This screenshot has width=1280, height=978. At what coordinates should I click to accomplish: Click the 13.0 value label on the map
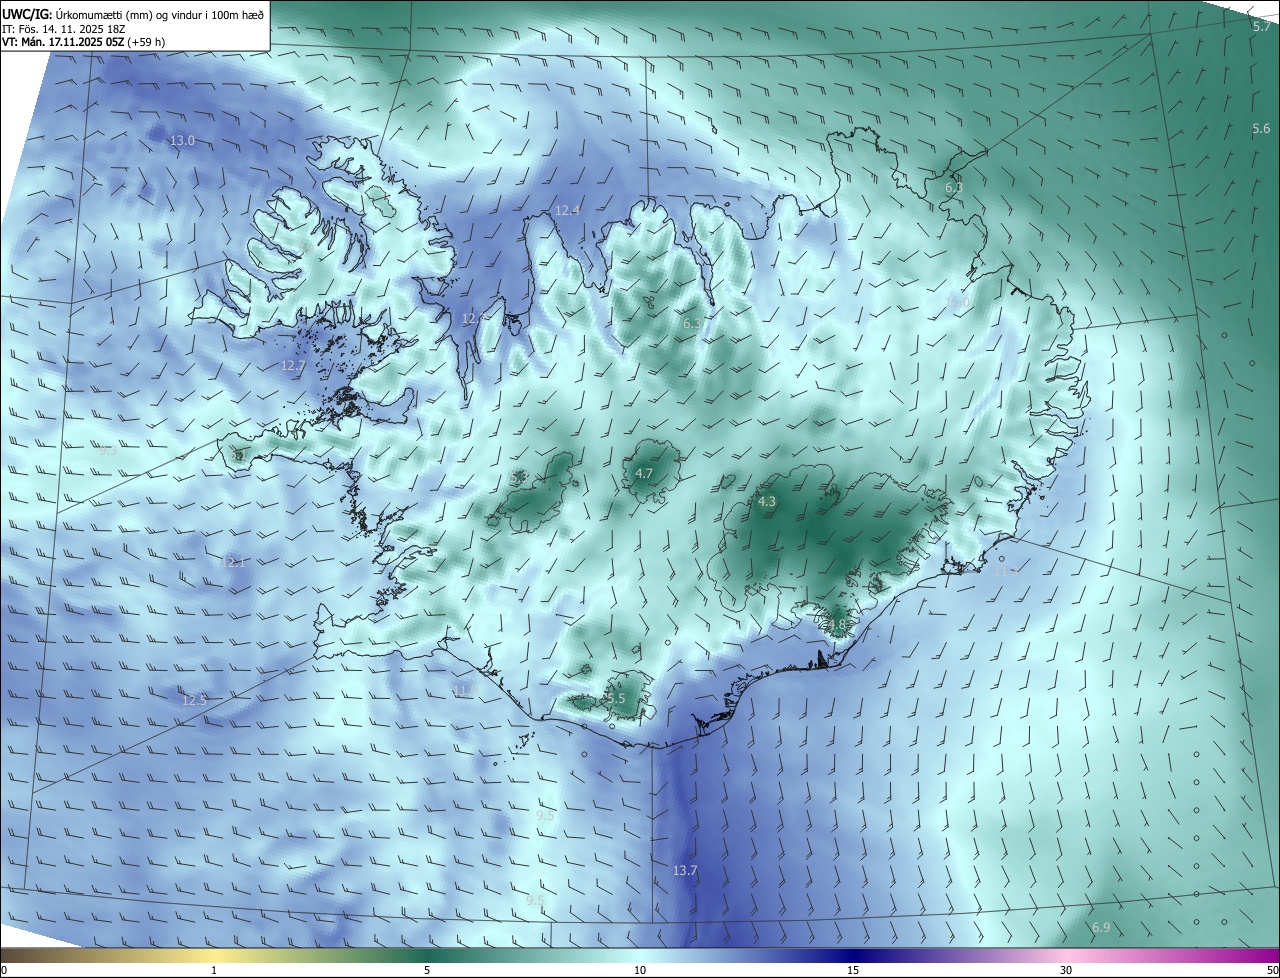[182, 141]
